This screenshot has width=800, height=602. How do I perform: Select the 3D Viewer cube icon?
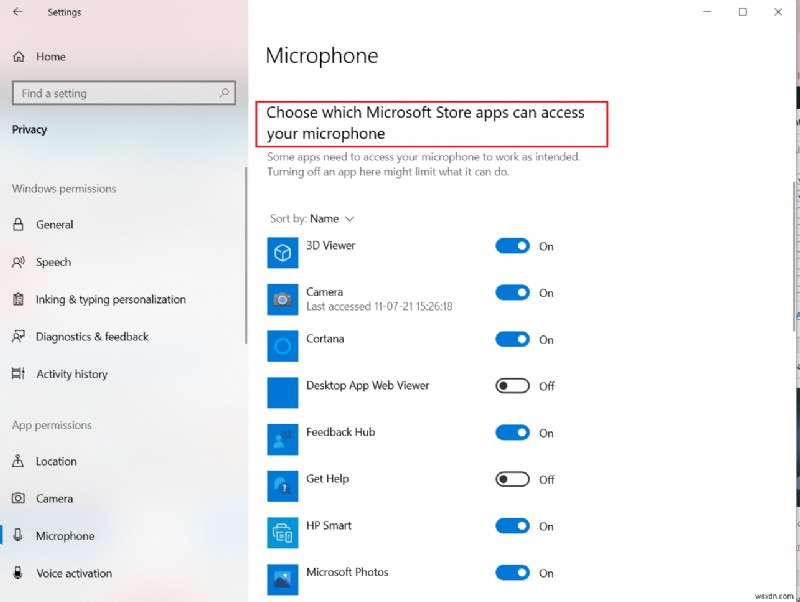[282, 252]
